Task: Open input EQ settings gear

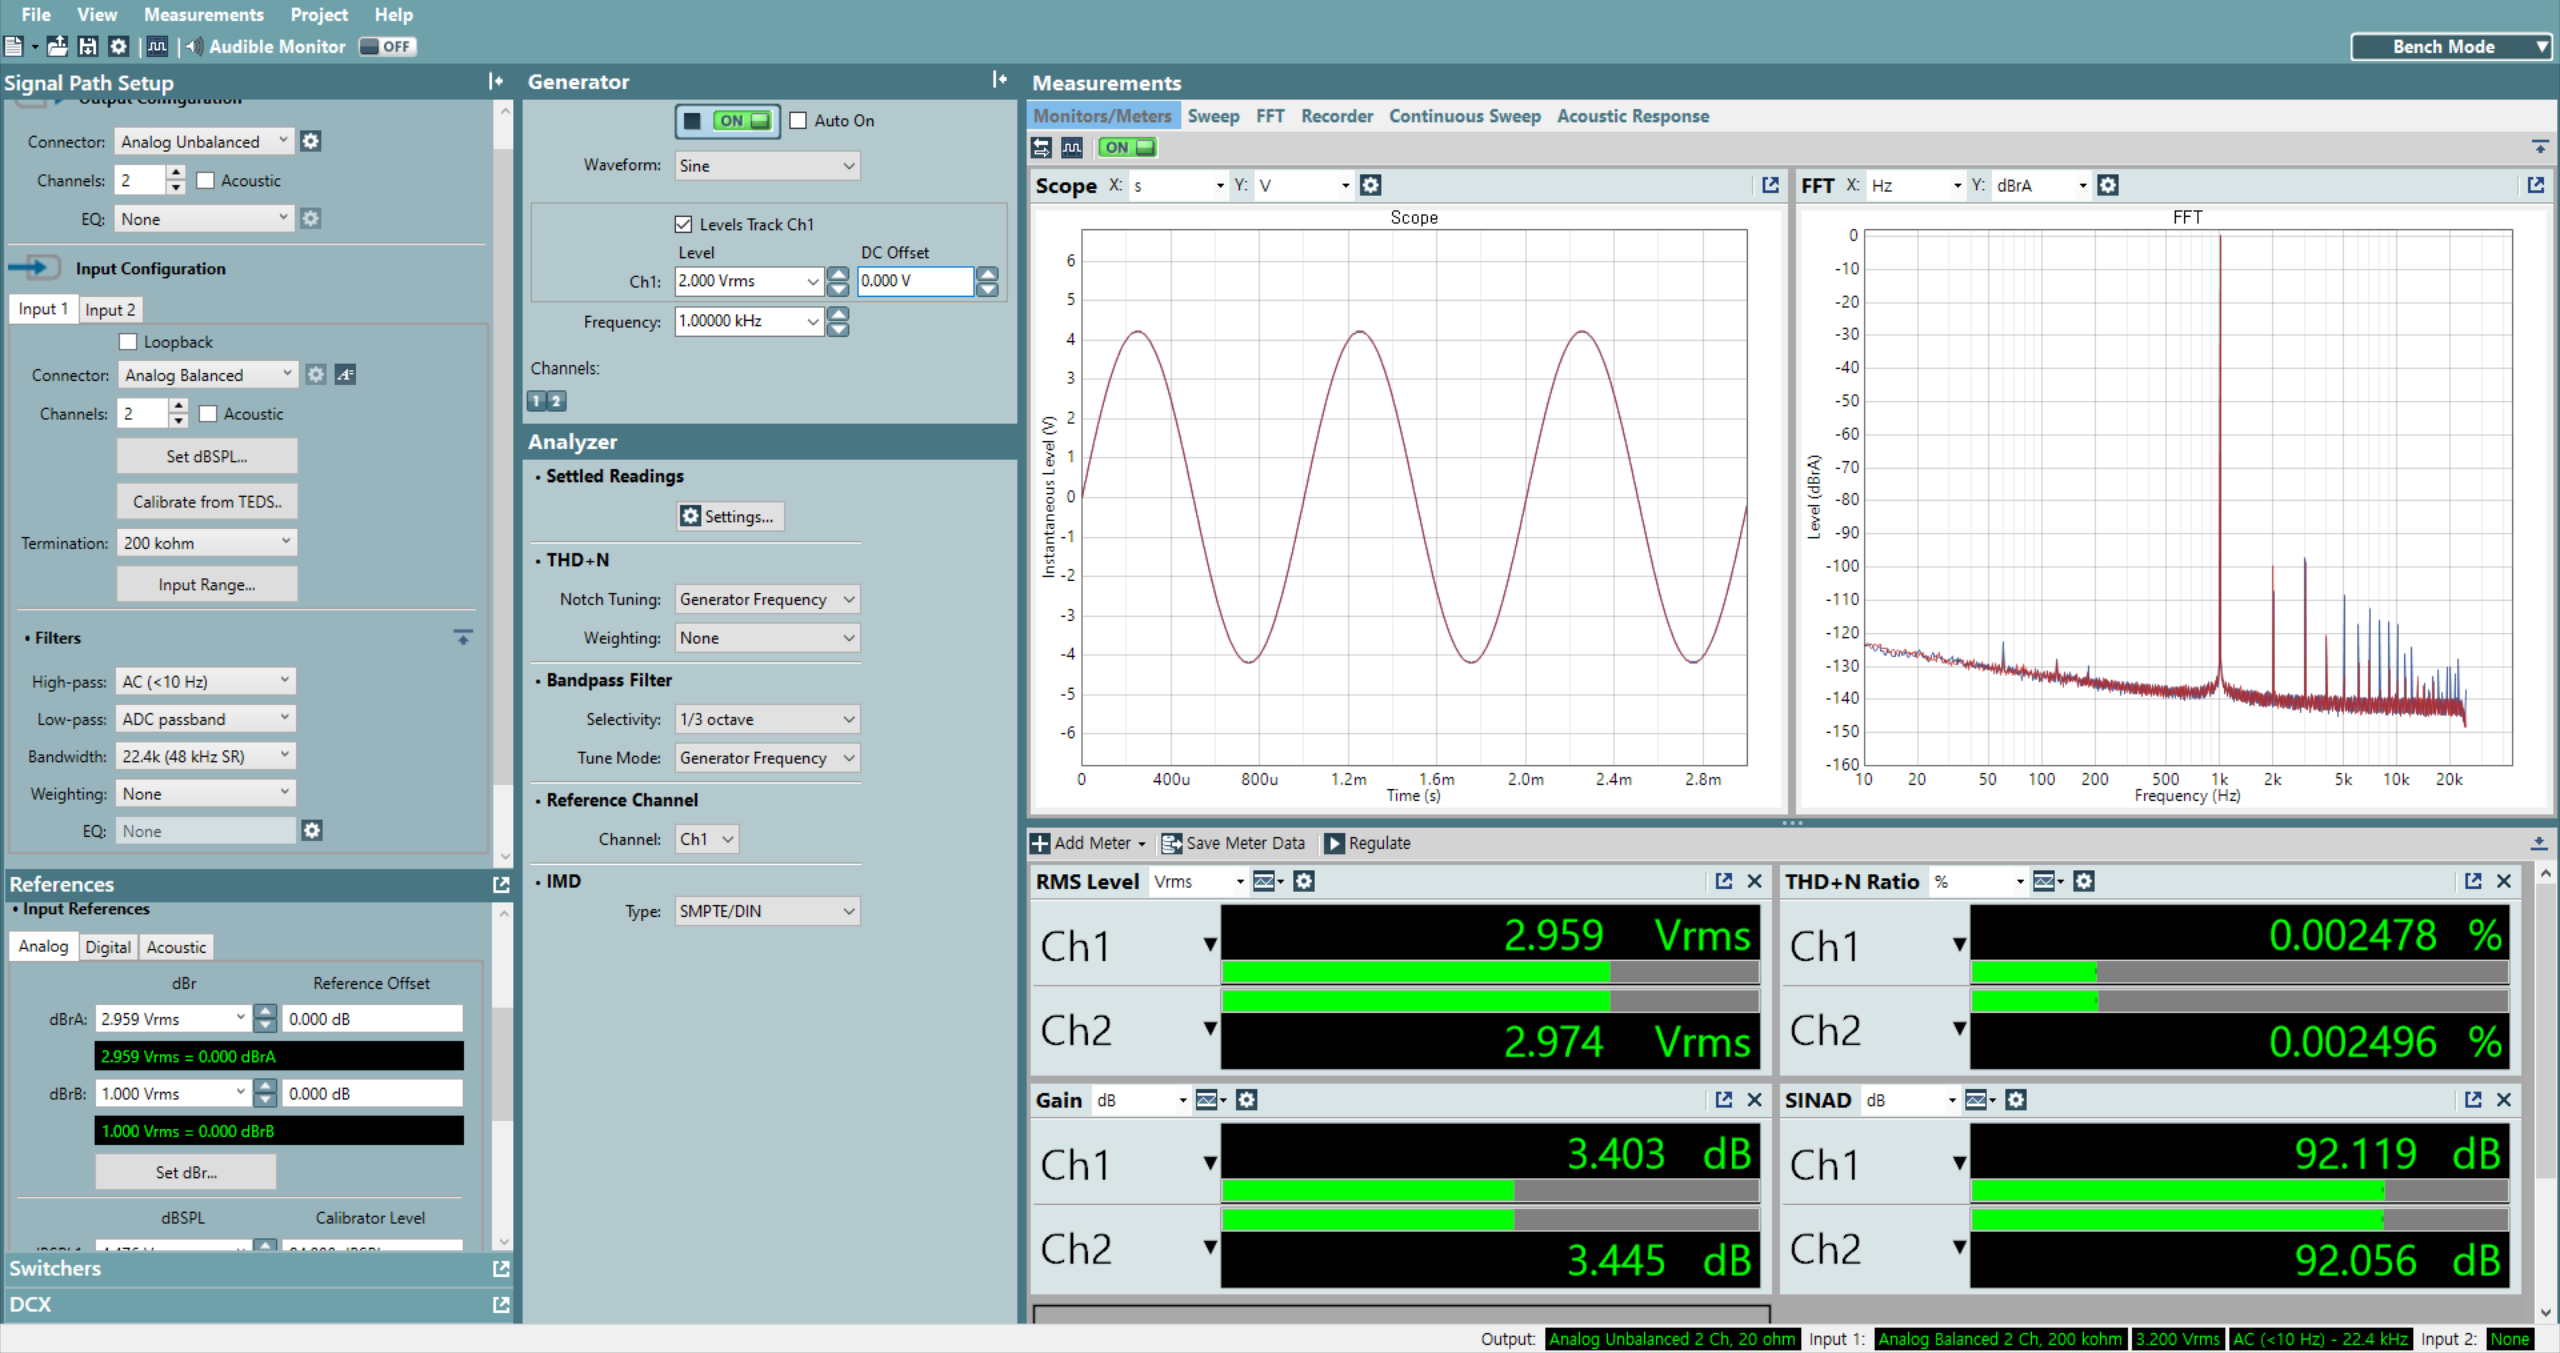Action: tap(312, 830)
